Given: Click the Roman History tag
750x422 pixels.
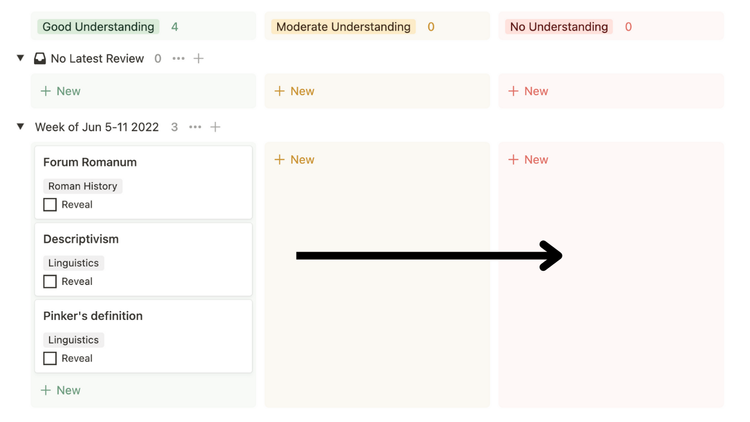Looking at the screenshot, I should [x=83, y=186].
